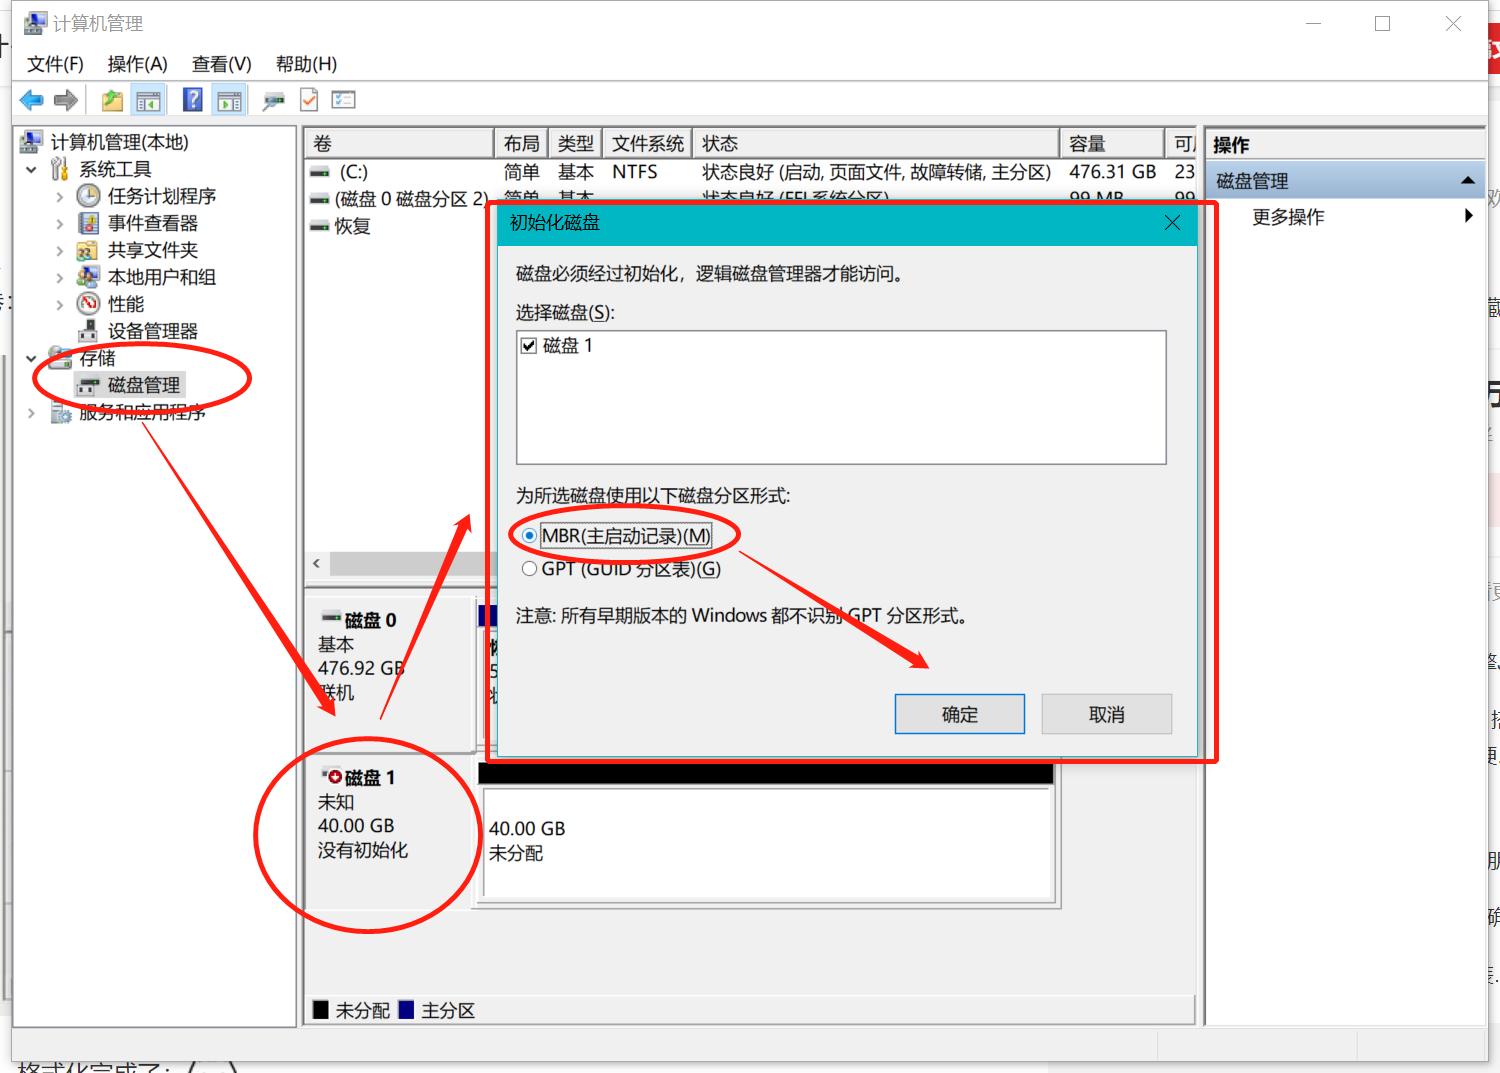1500x1073 pixels.
Task: Select the 磁盘管理 disk icon in tree
Action: click(x=89, y=385)
